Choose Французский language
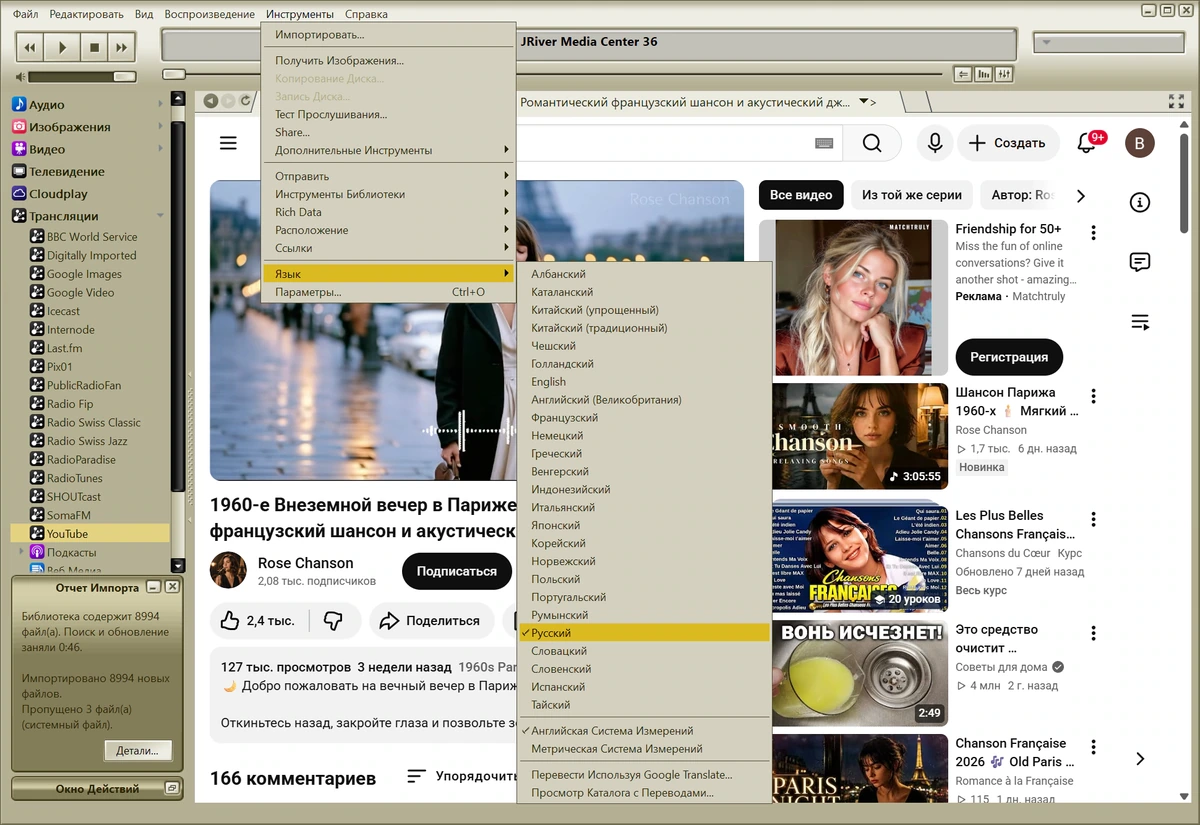The width and height of the screenshot is (1200, 825). click(x=645, y=418)
